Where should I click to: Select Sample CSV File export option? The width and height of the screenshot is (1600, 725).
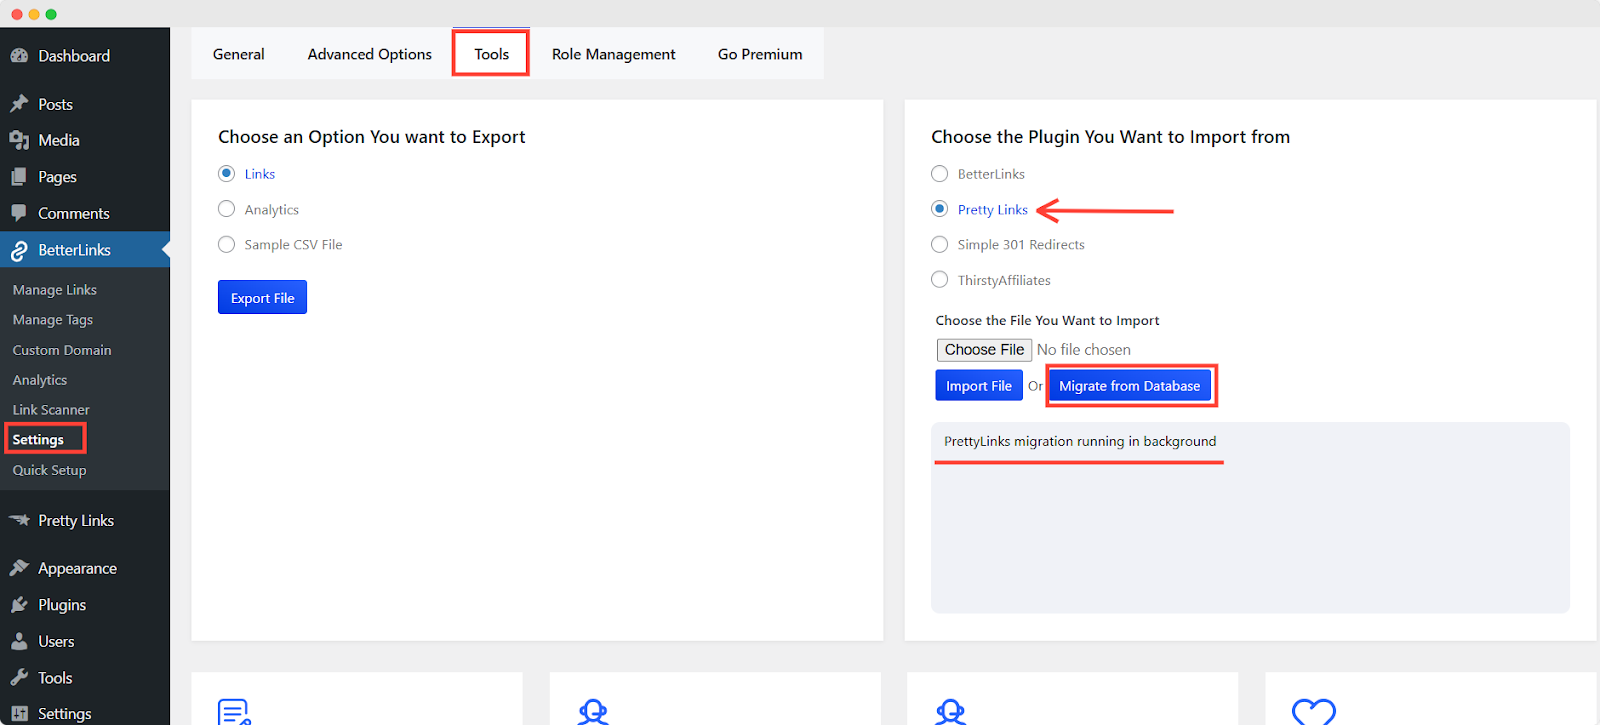click(227, 245)
